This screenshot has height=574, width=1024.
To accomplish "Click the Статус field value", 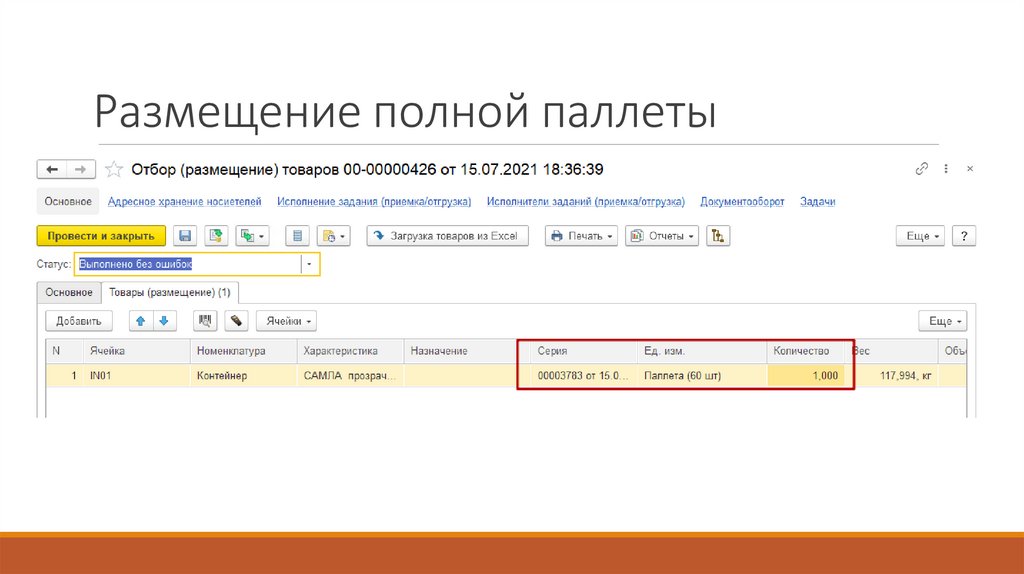I will click(x=188, y=264).
